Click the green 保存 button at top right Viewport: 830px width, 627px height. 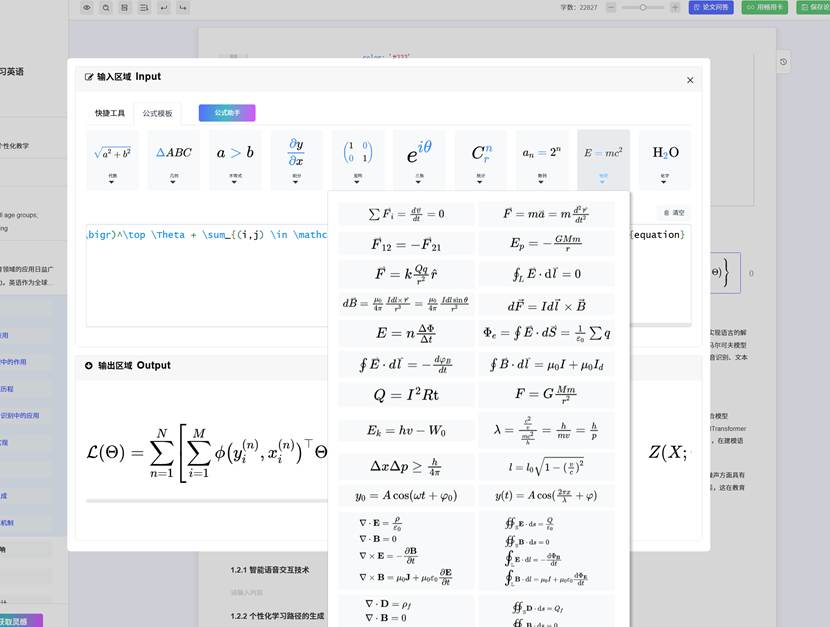tap(813, 7)
